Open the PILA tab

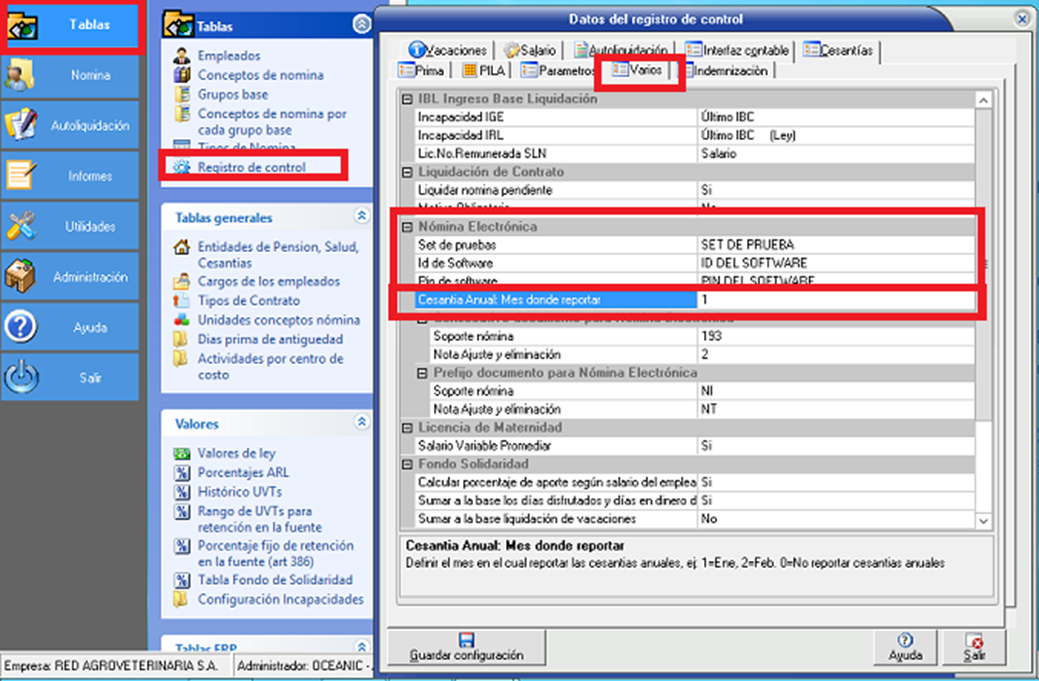pyautogui.click(x=484, y=71)
